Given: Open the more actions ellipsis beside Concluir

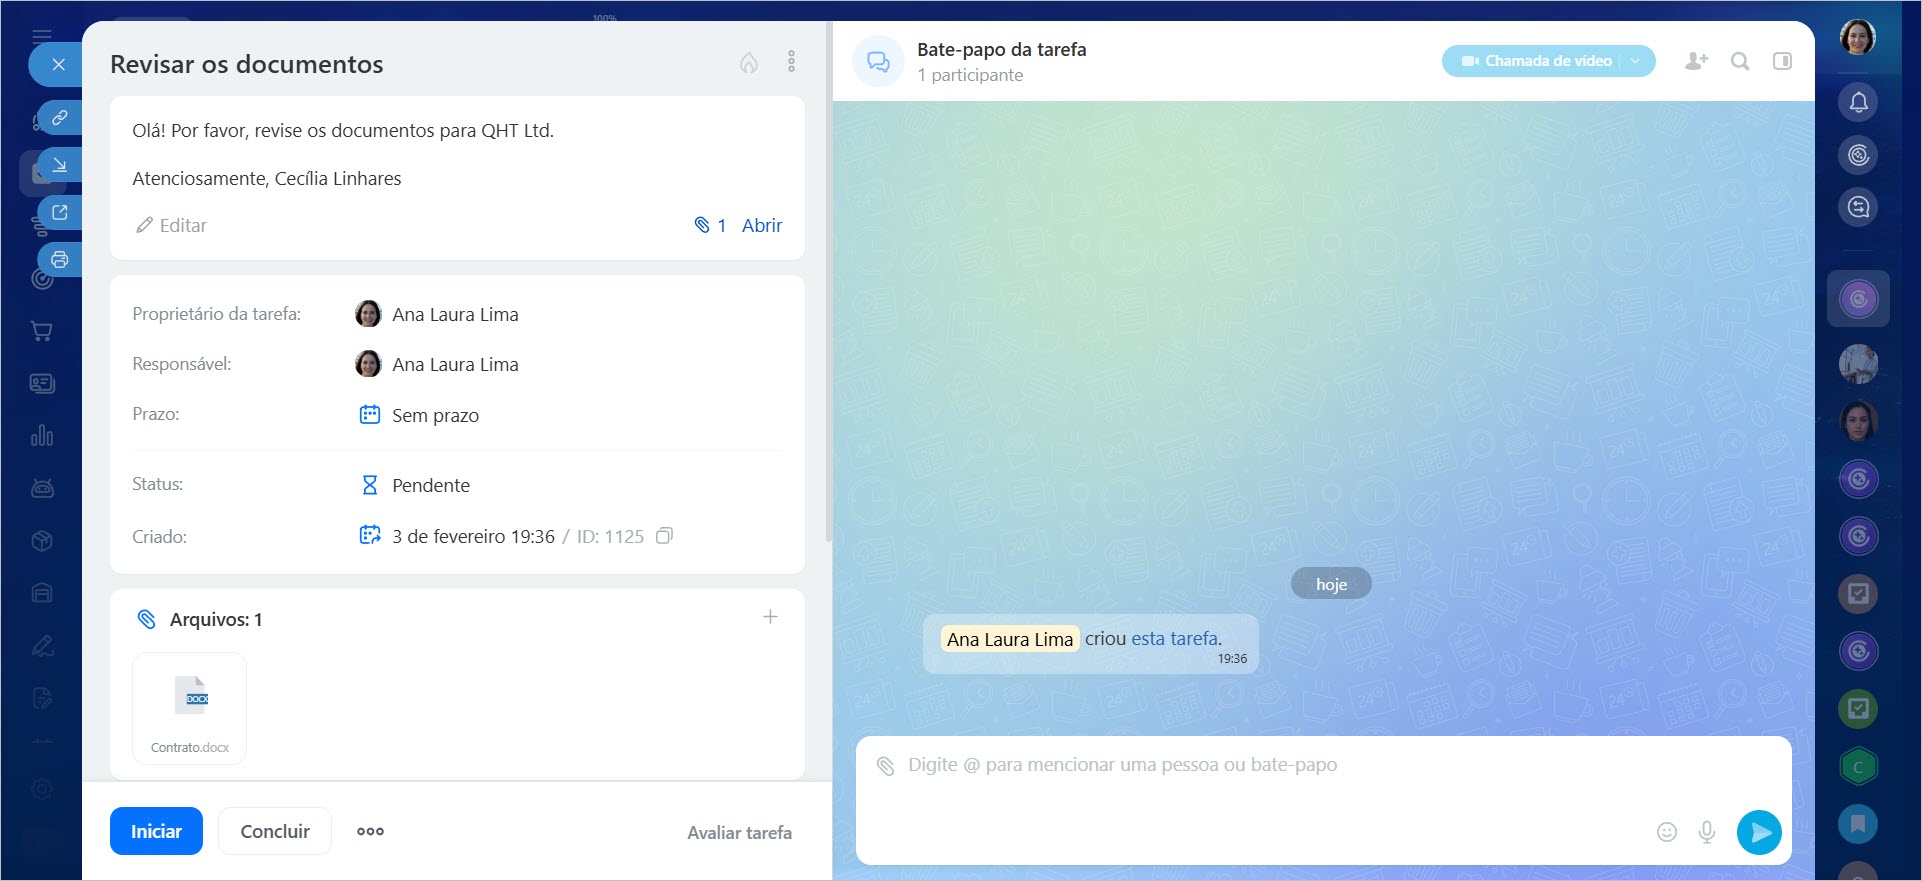Looking at the screenshot, I should click(x=370, y=831).
